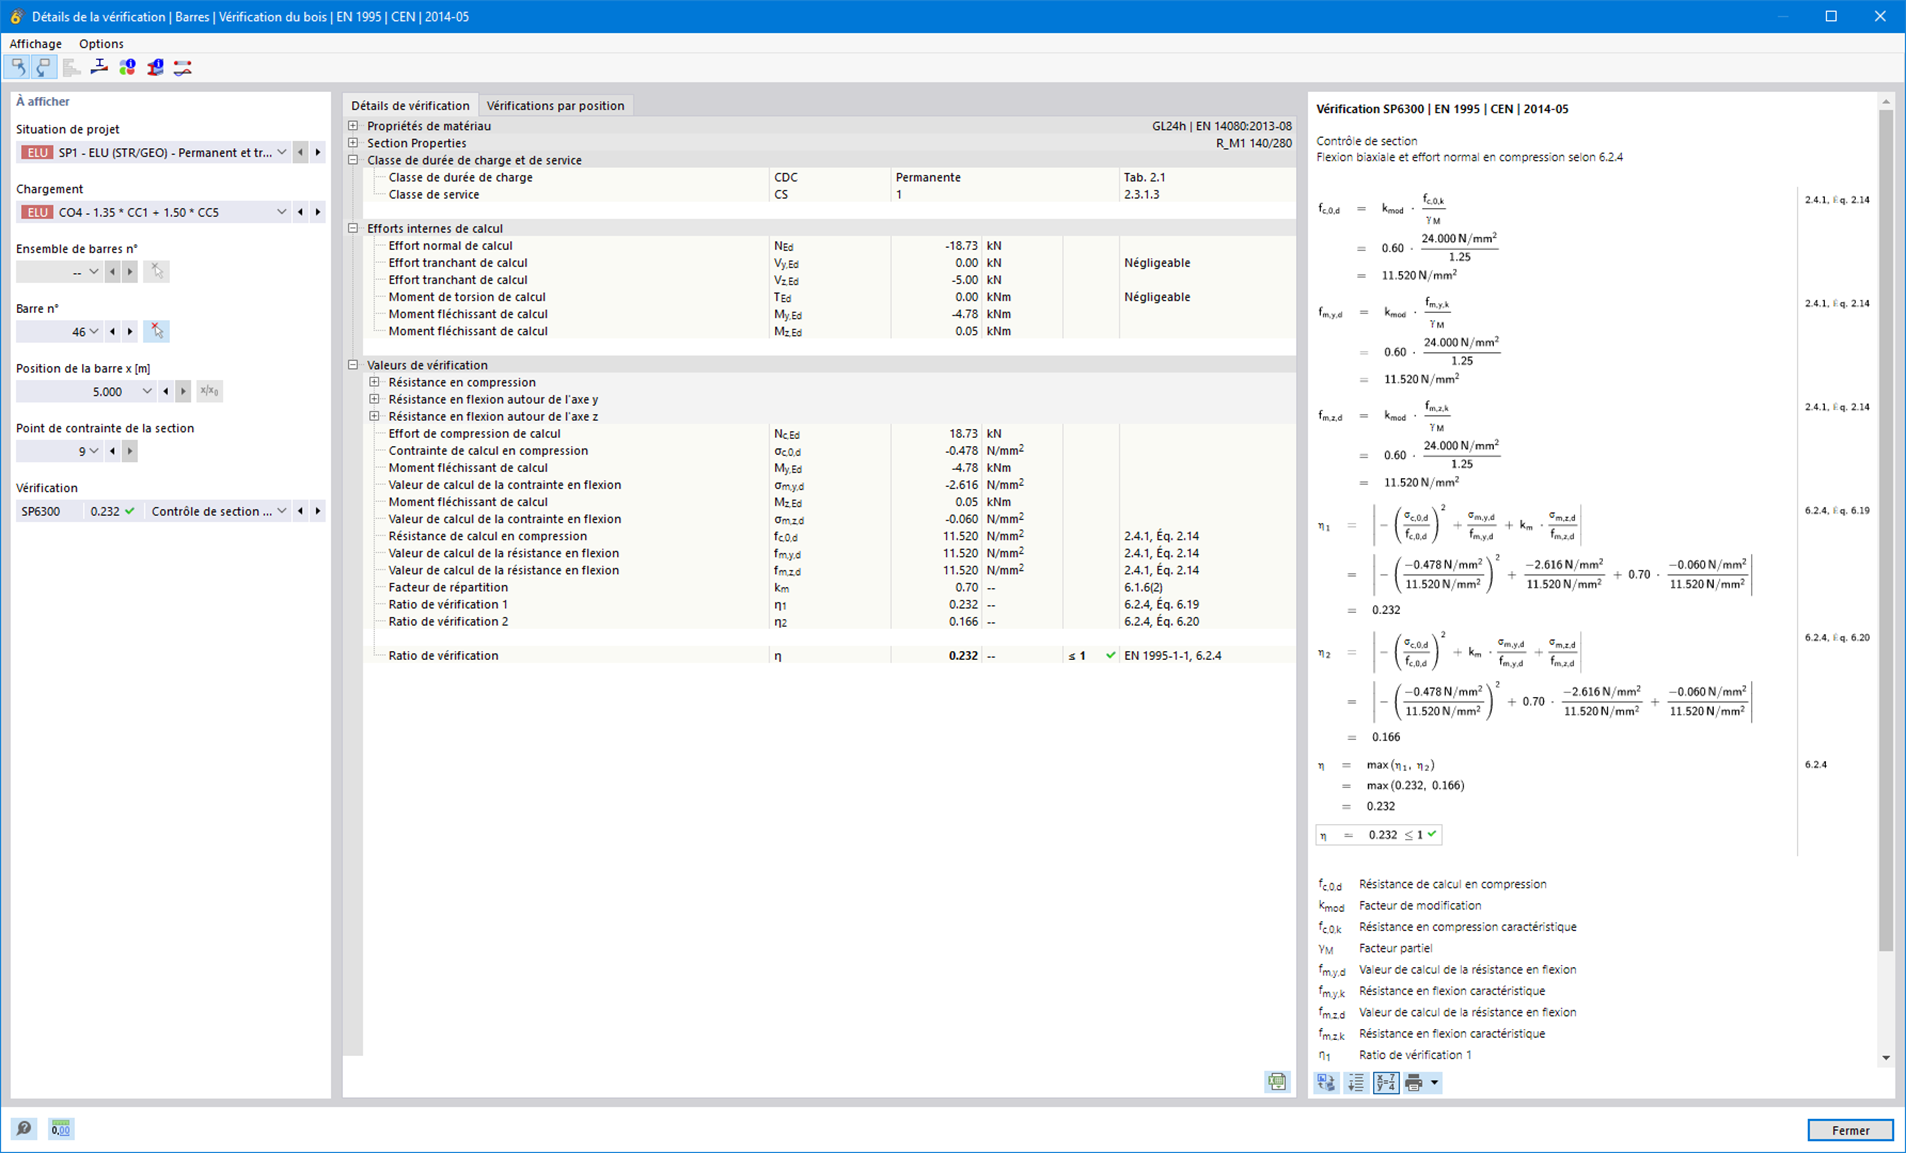Open the section info toolbar icon
The width and height of the screenshot is (1906, 1153).
pyautogui.click(x=155, y=67)
